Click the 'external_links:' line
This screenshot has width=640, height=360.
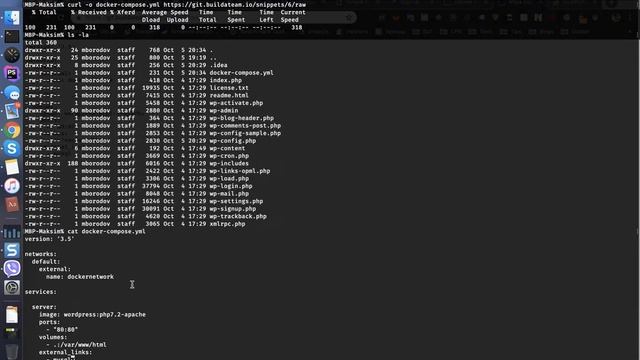tap(65, 352)
